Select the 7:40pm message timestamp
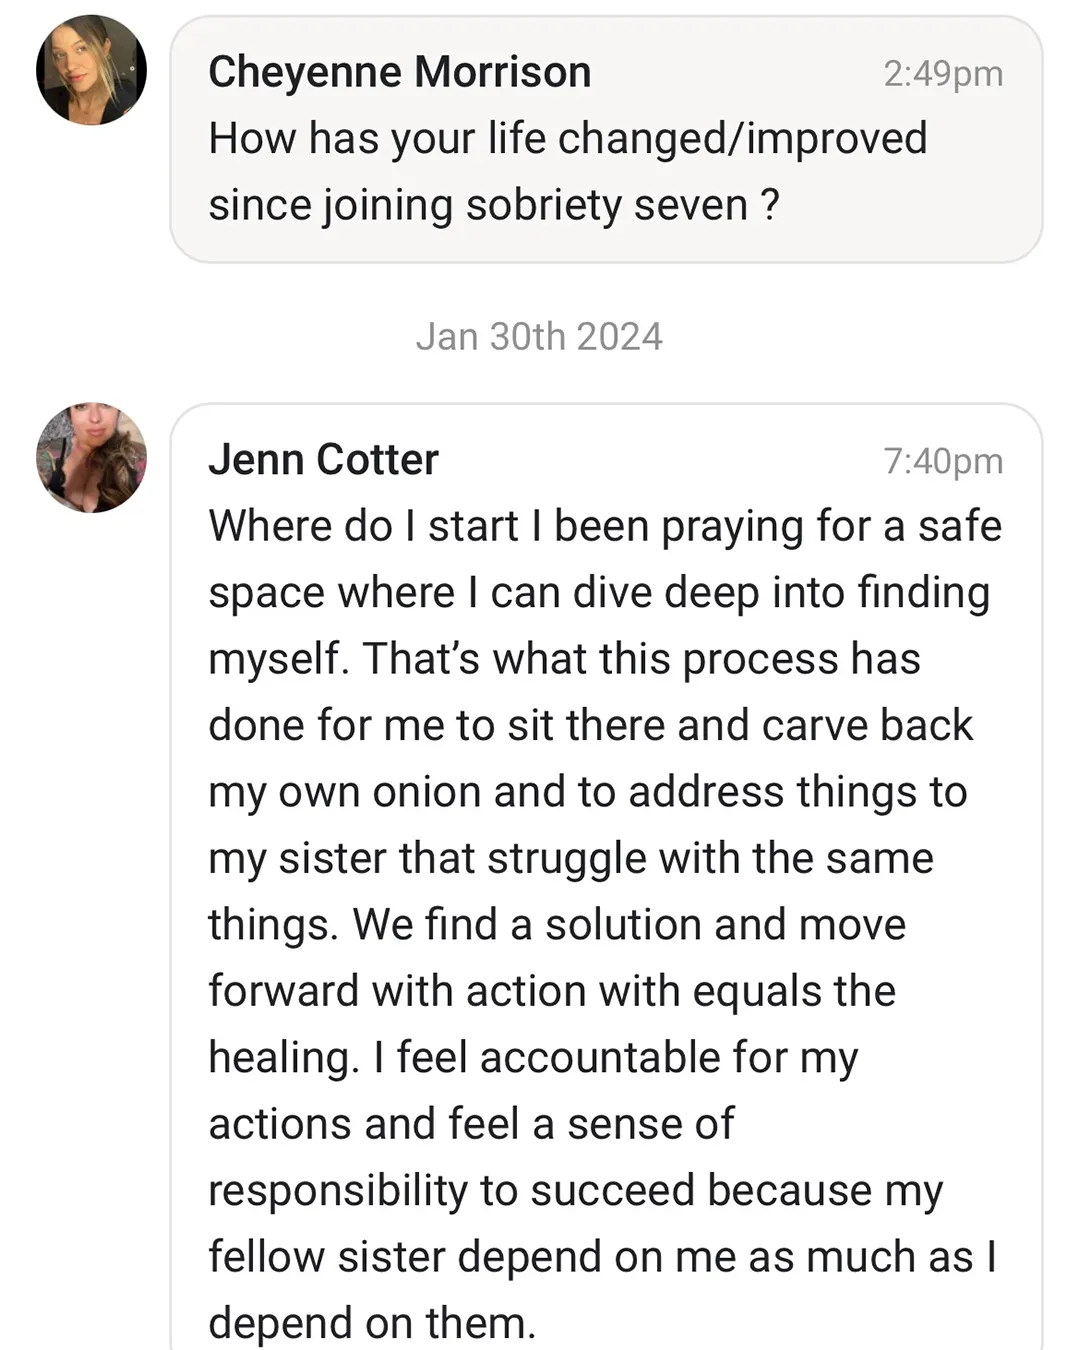Image resolution: width=1080 pixels, height=1350 pixels. click(x=943, y=461)
